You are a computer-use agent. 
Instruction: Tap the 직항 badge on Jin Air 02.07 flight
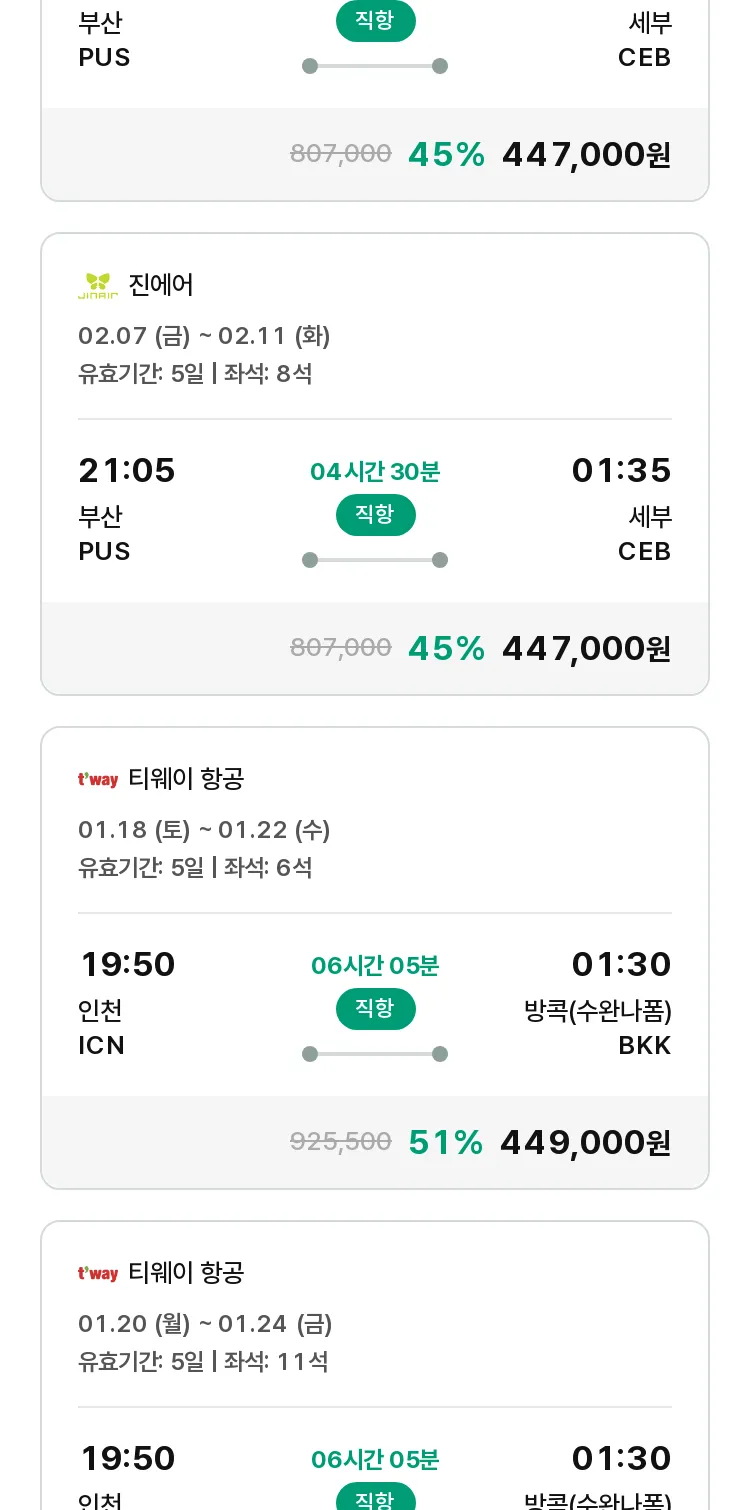click(x=375, y=515)
